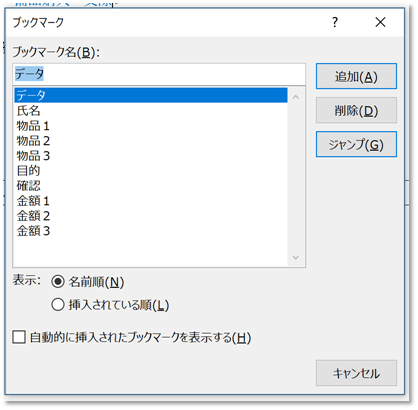Viewport: 418px width, 410px height.
Task: Close the ブックマーク dialog
Action: [380, 22]
